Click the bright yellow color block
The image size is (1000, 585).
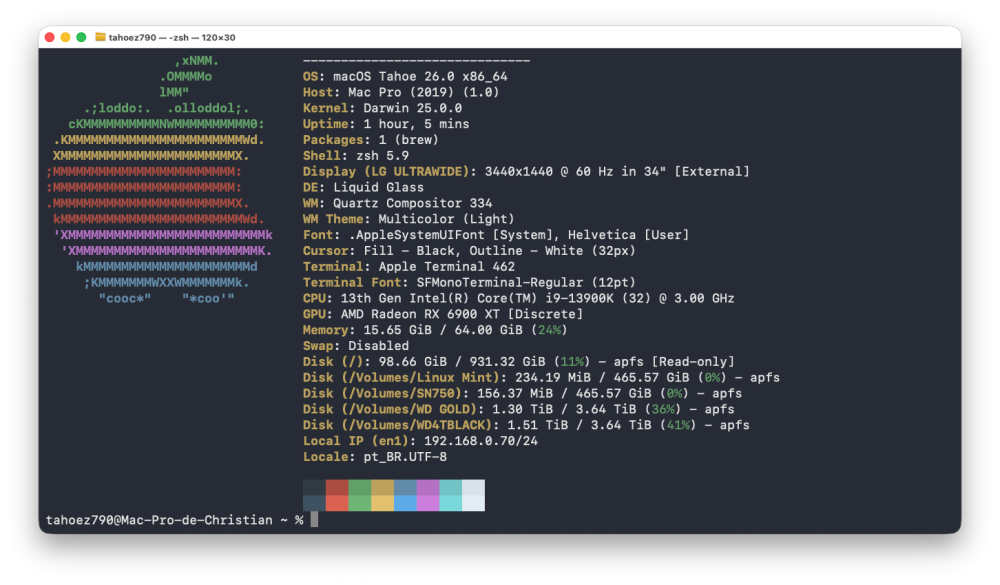click(383, 503)
